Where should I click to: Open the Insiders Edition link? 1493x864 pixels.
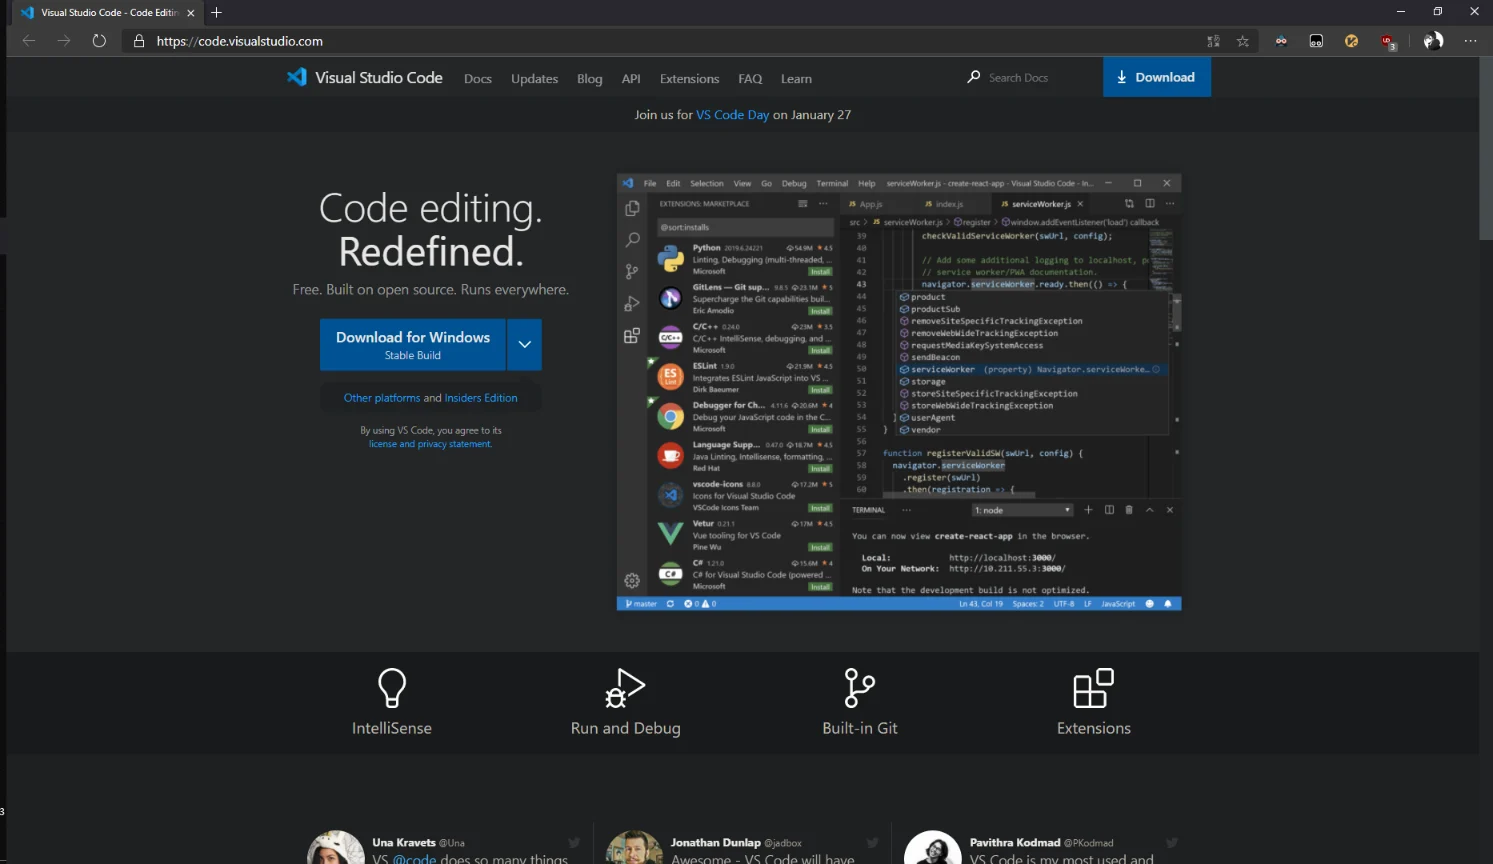coord(481,398)
